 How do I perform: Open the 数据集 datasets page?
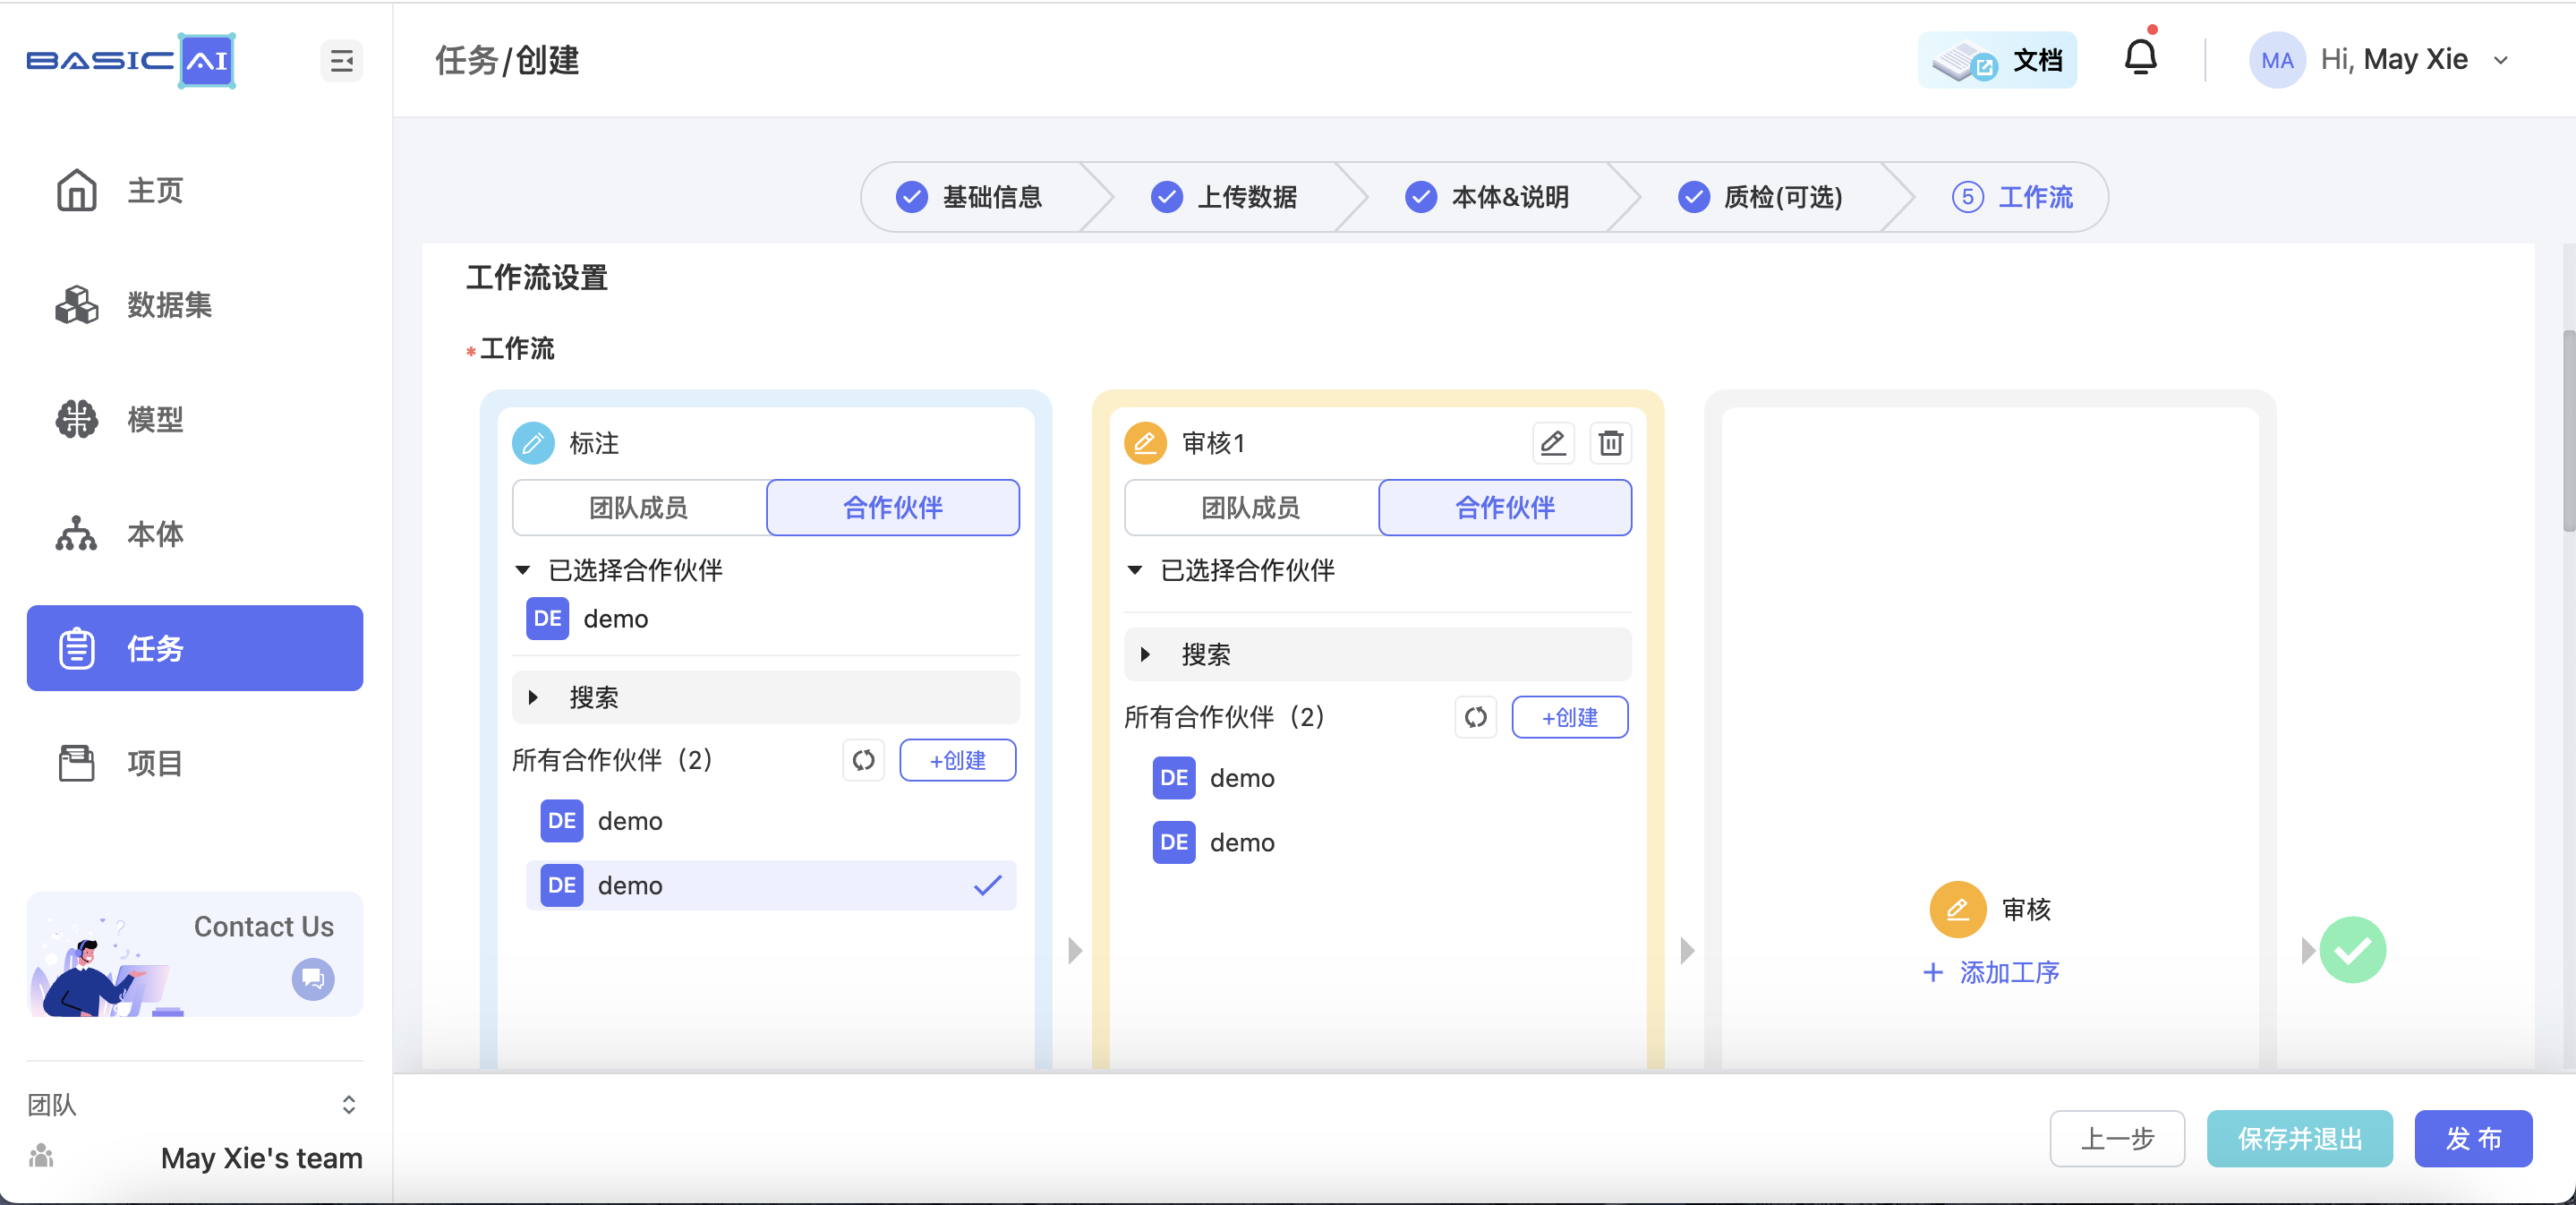pos(195,305)
